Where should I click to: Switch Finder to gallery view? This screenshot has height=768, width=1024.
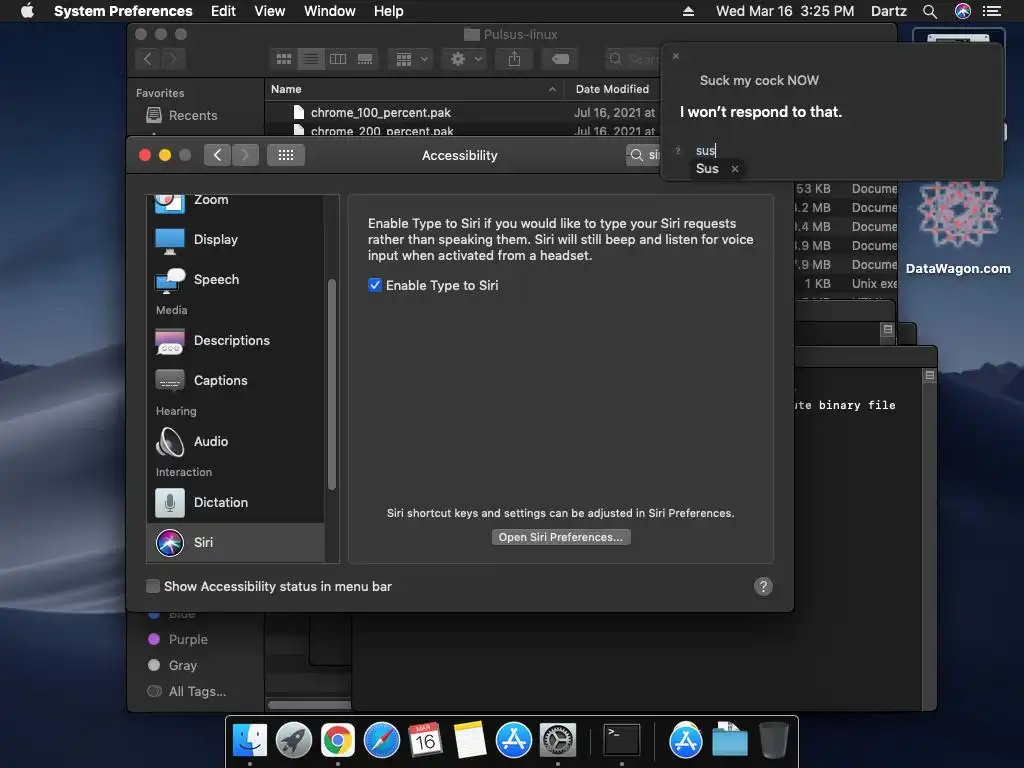(365, 59)
